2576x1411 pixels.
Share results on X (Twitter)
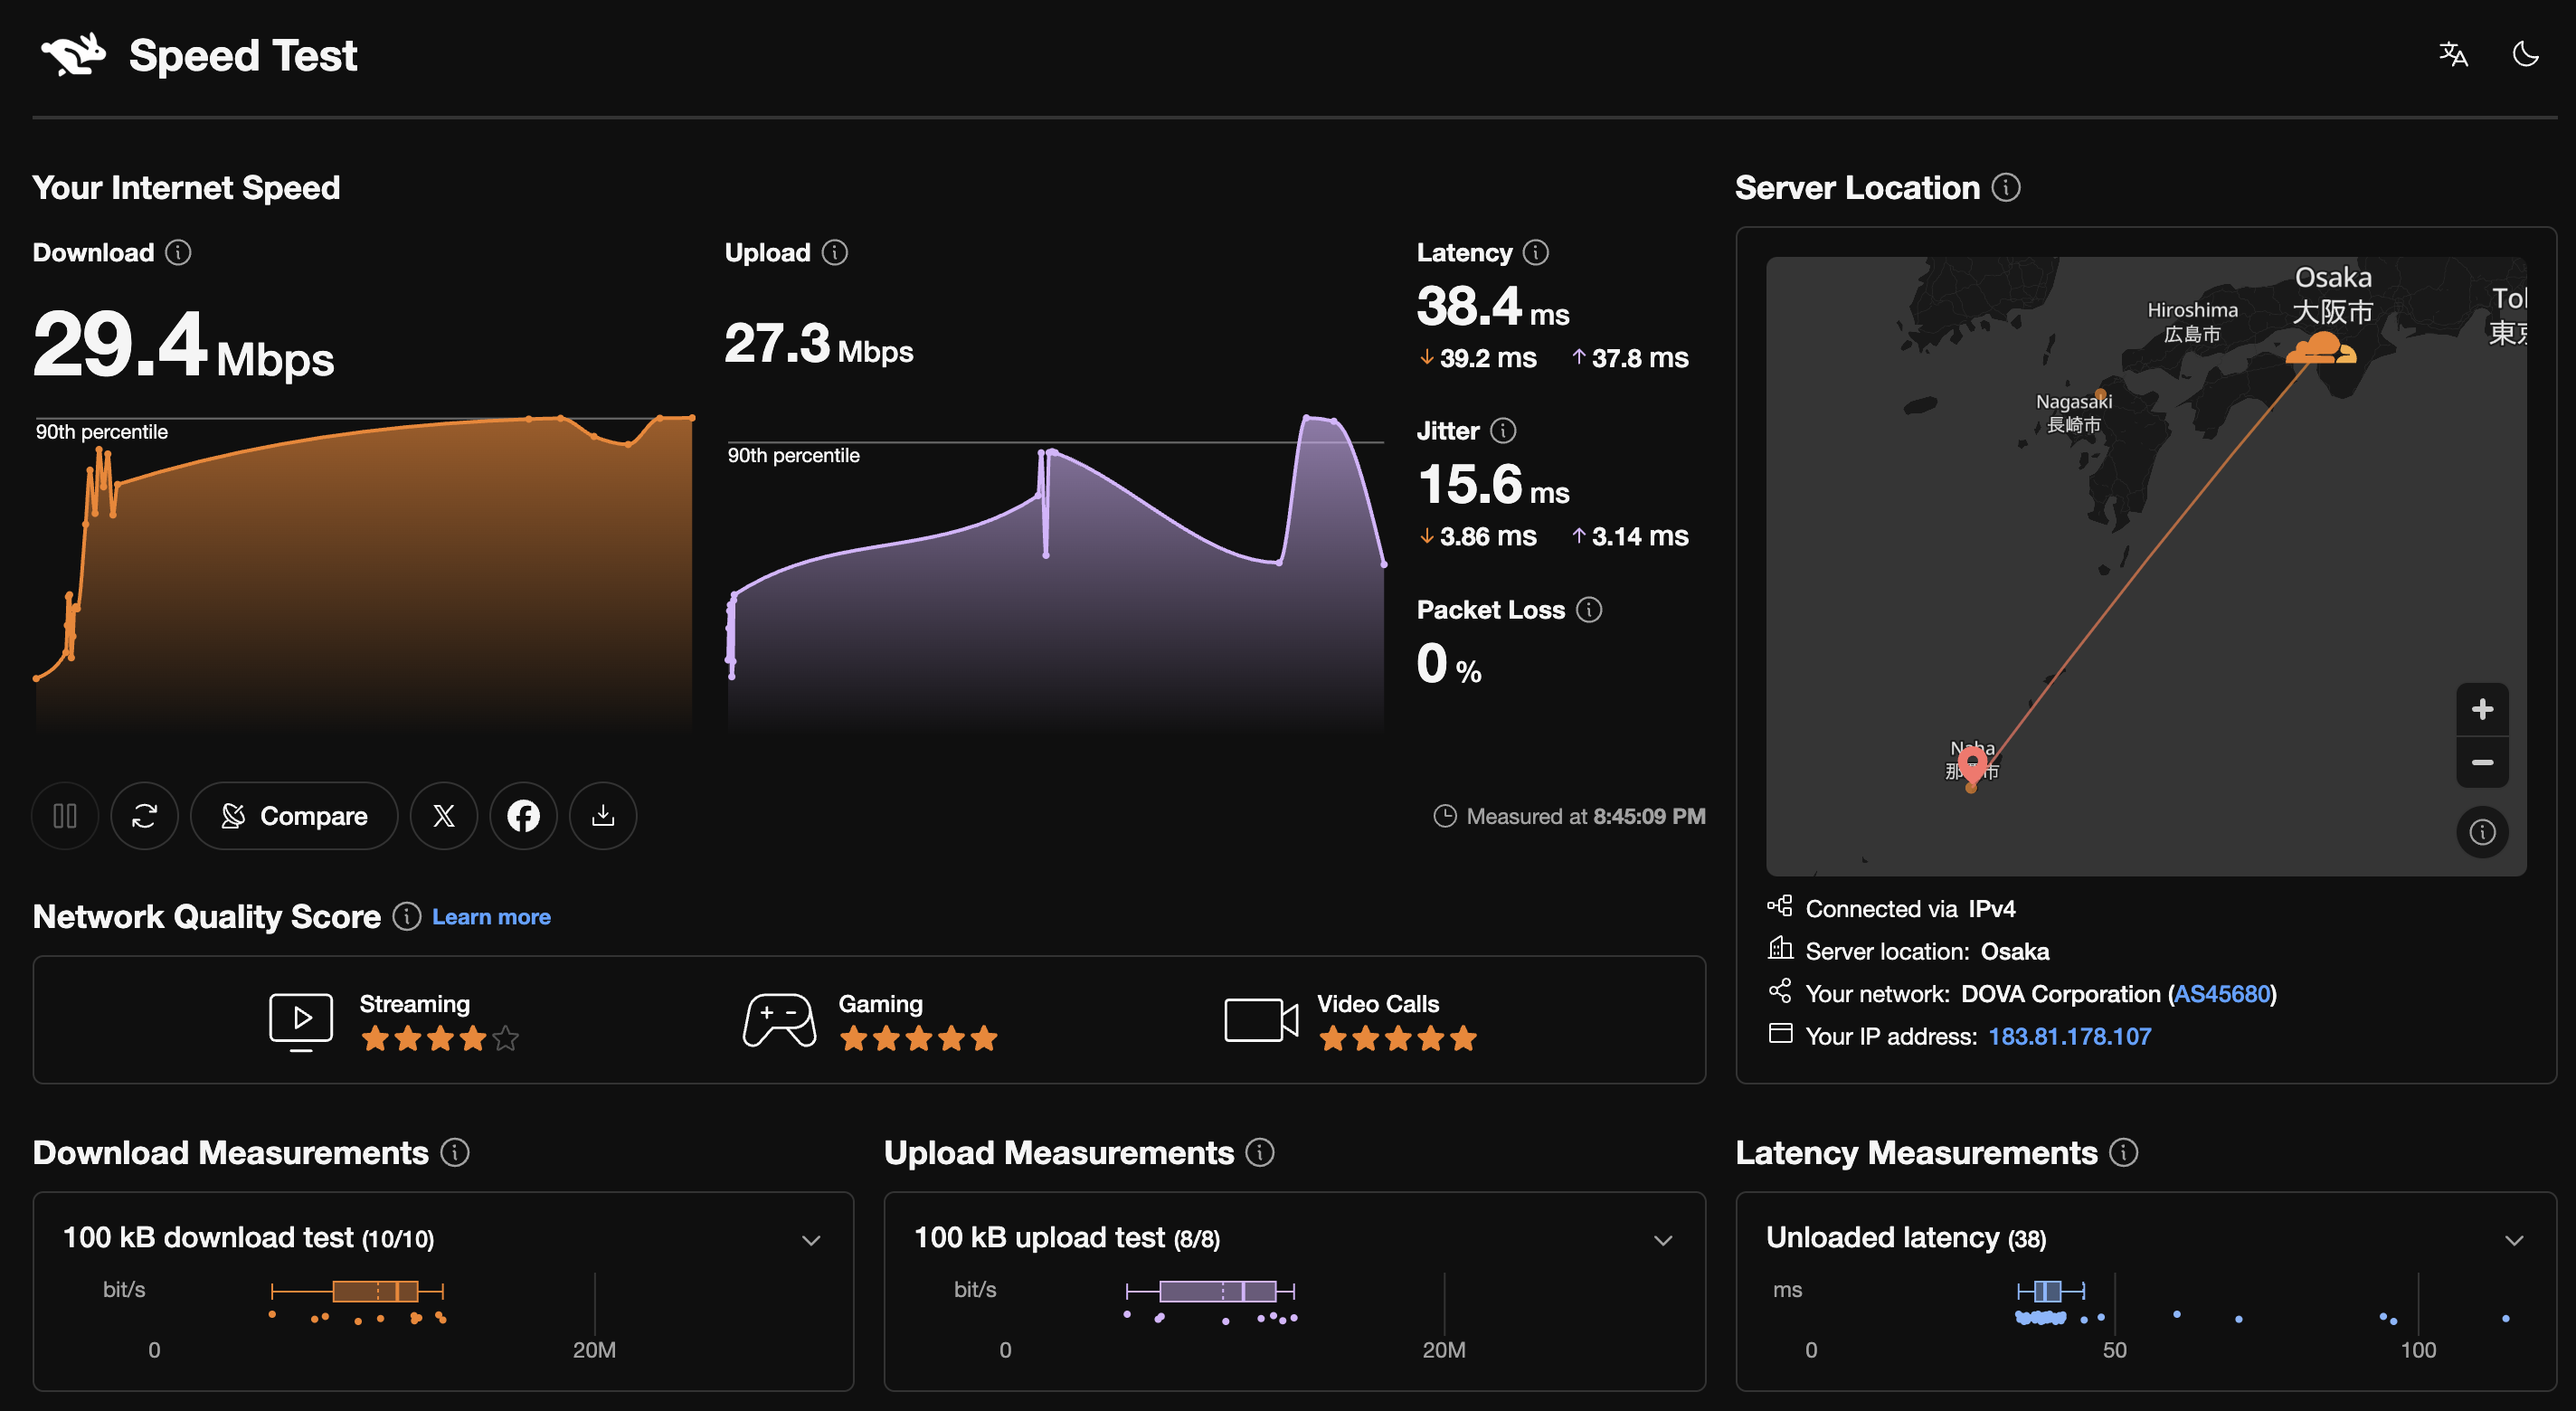(444, 816)
